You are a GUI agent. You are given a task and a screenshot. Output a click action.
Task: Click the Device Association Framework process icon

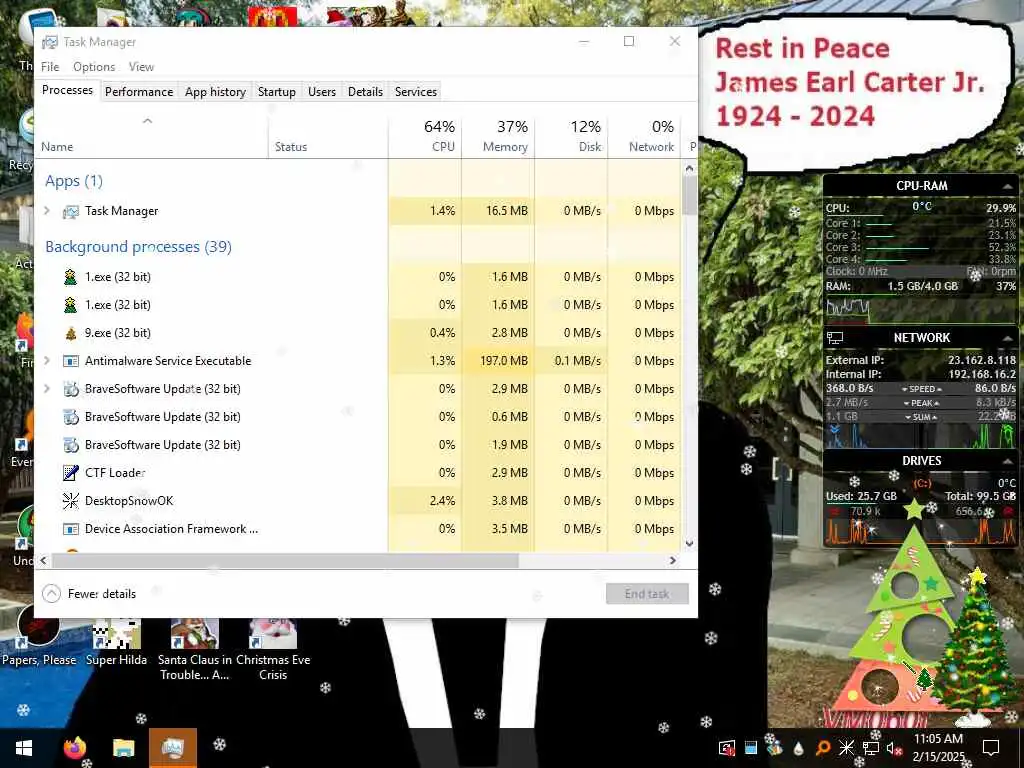click(x=71, y=529)
